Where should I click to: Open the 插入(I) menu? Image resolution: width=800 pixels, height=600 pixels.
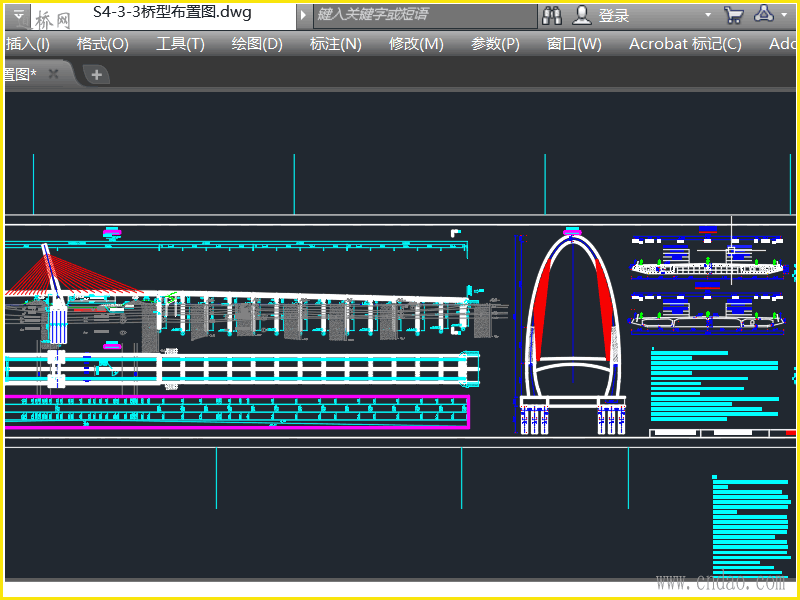tap(28, 44)
